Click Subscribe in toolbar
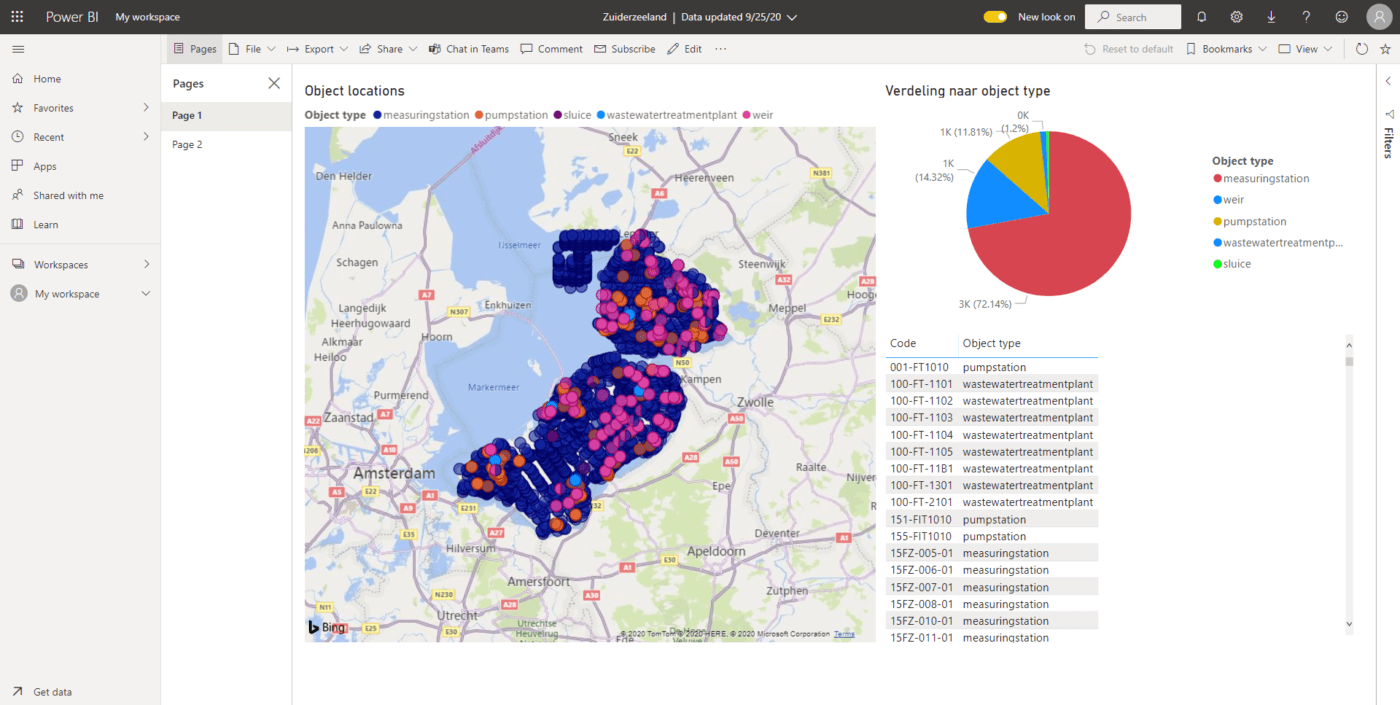 624,49
